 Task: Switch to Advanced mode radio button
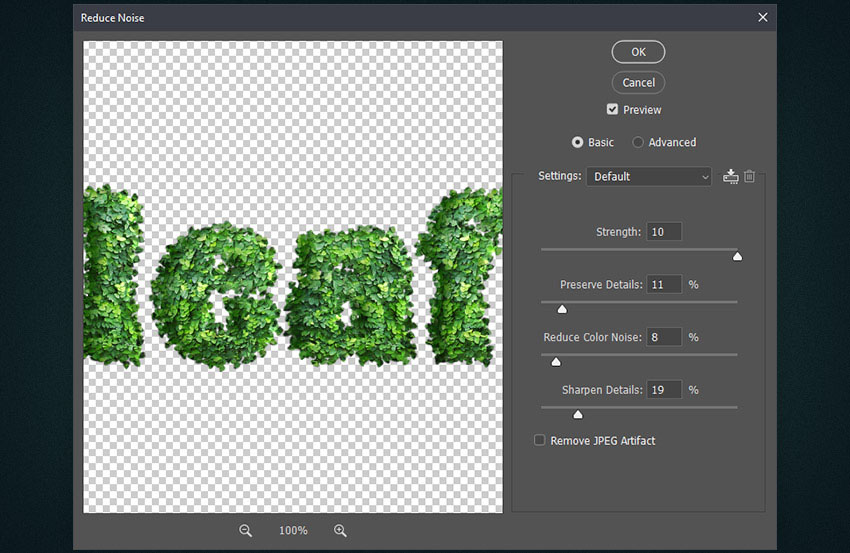click(638, 142)
